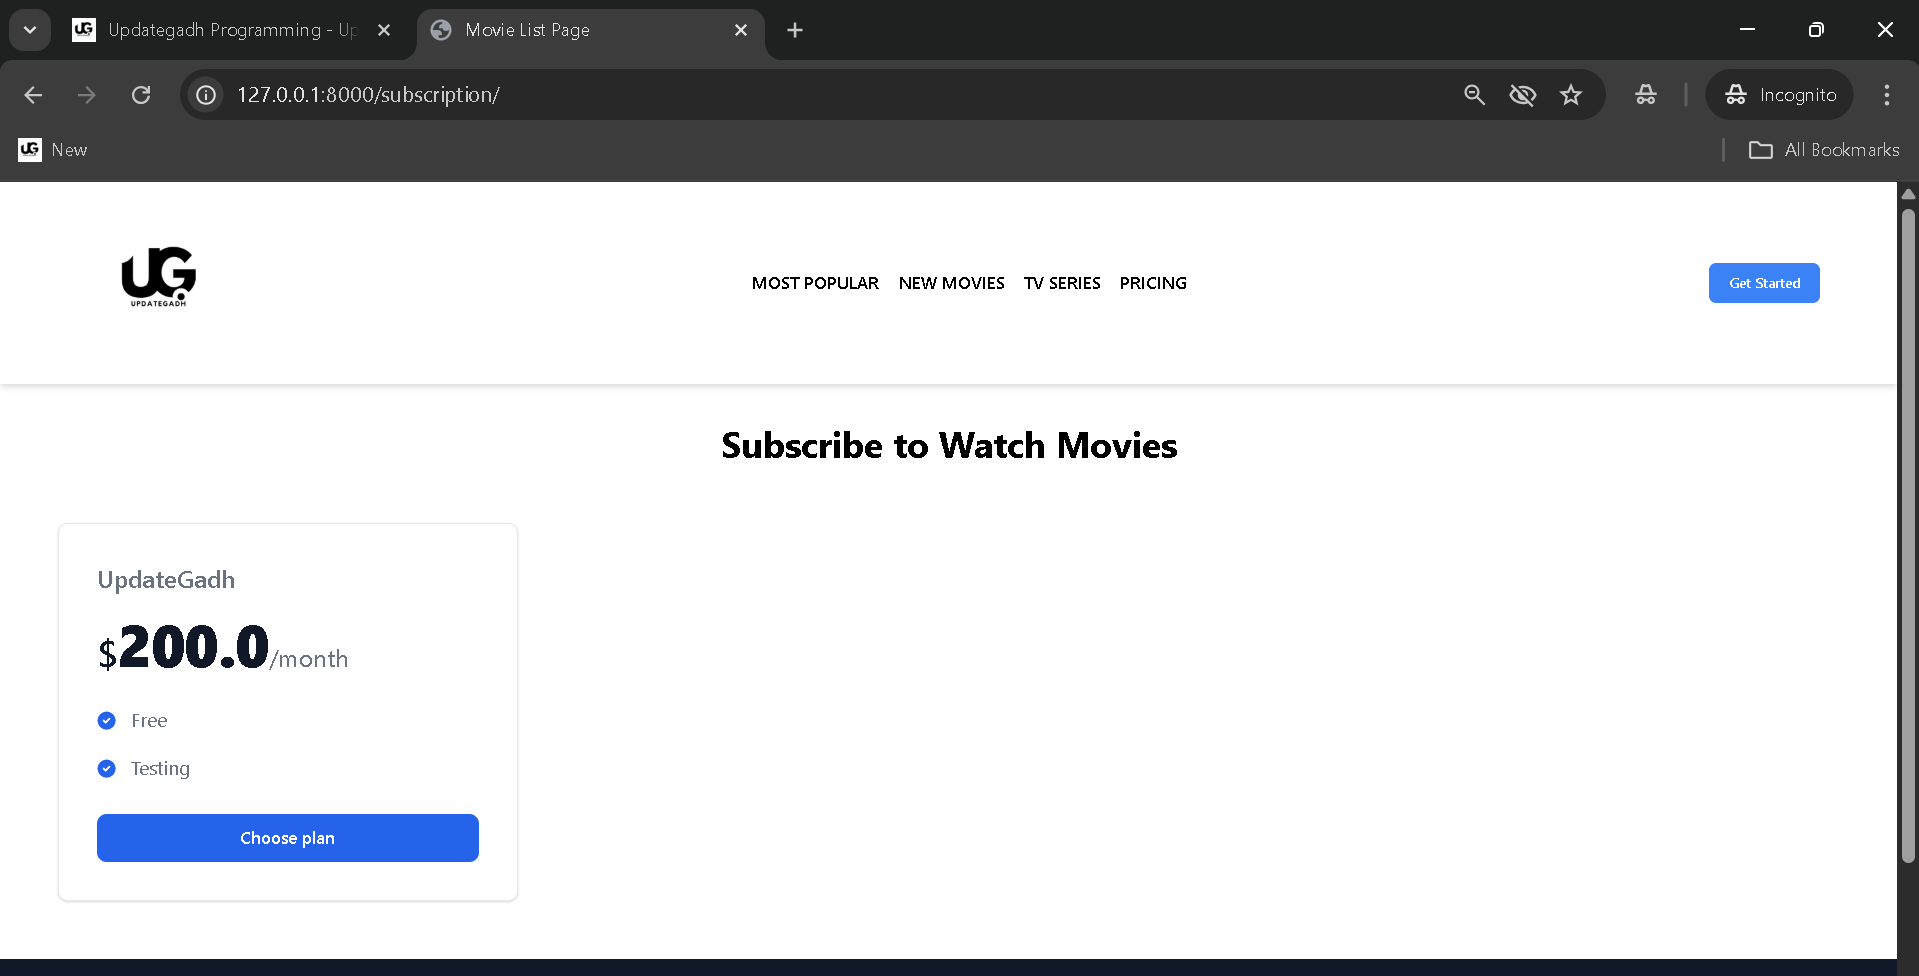Screen dimensions: 1919x976
Task: Click the crossed-eye tracking protection icon
Action: pyautogui.click(x=1522, y=95)
